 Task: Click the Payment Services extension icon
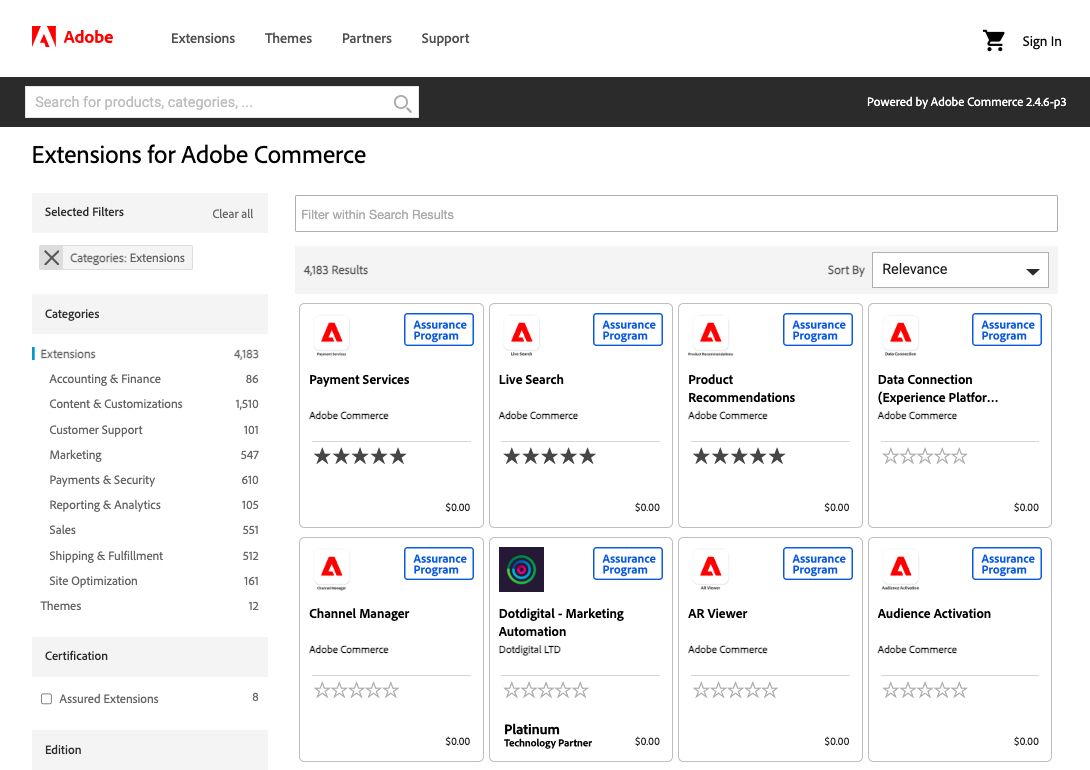[331, 335]
